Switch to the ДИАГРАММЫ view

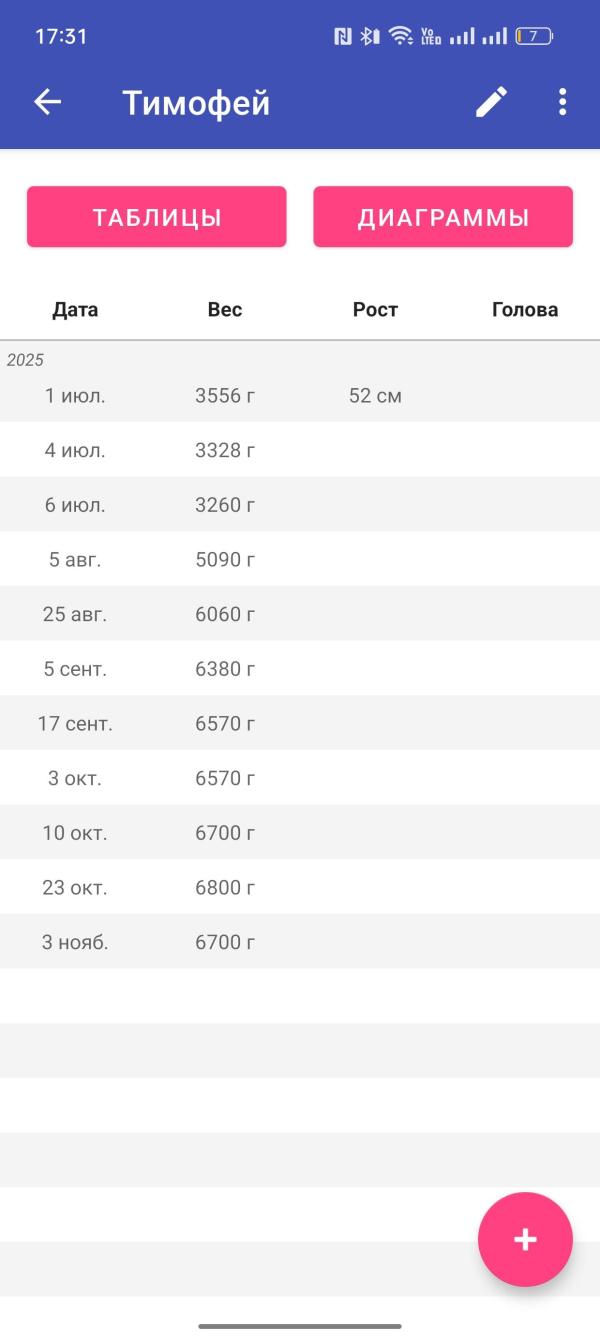pyautogui.click(x=443, y=217)
